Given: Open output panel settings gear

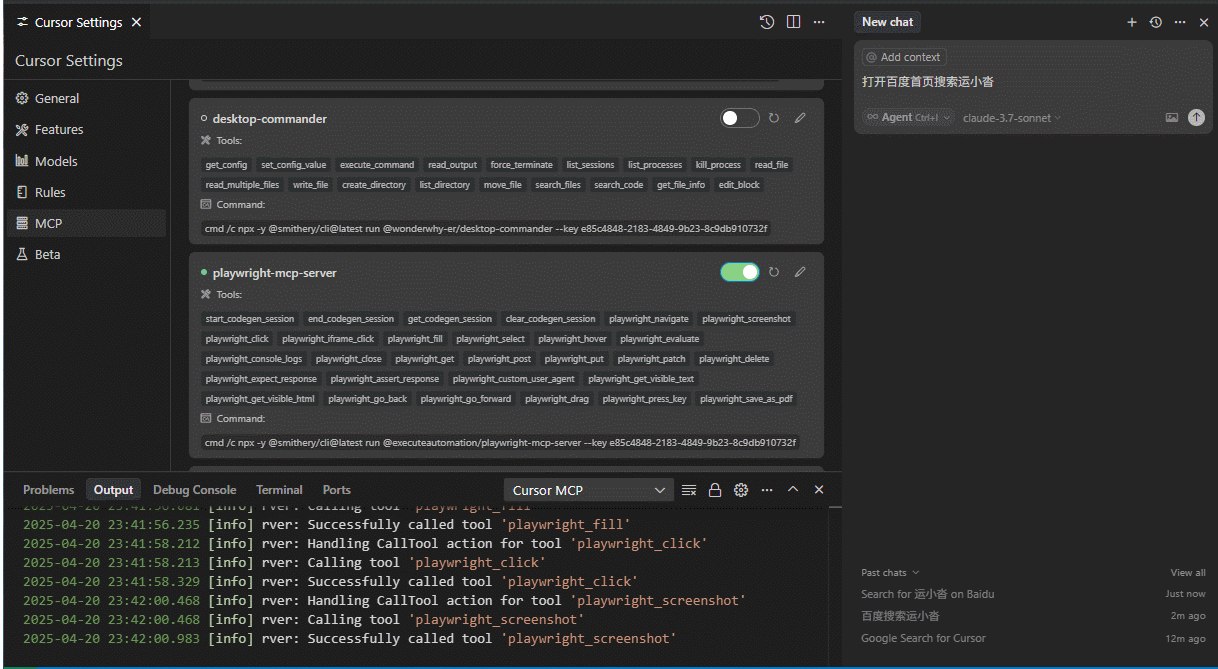Looking at the screenshot, I should [741, 490].
